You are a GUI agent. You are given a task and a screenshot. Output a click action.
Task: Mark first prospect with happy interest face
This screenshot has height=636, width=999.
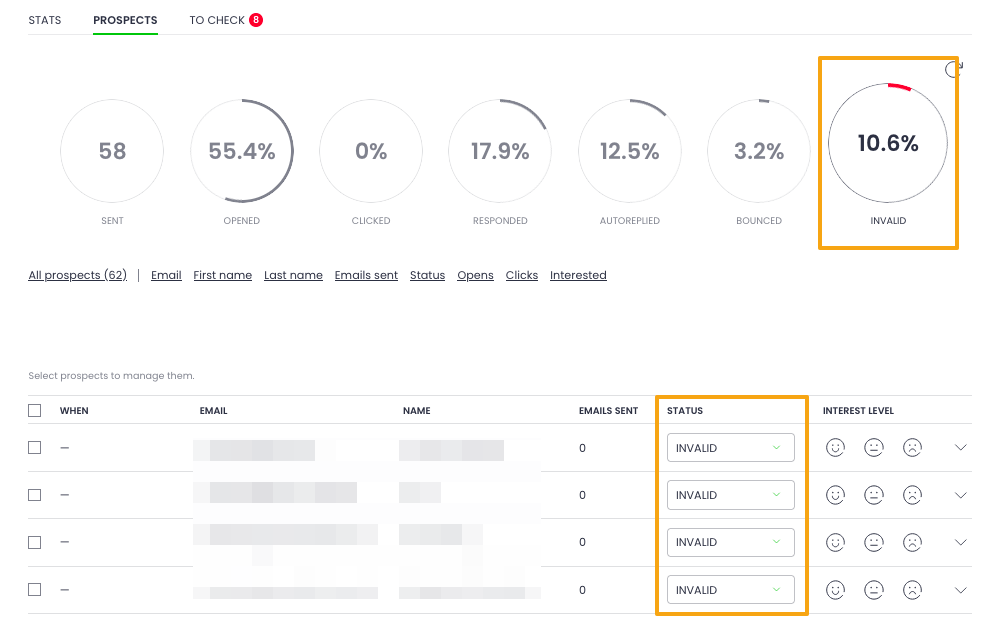[x=835, y=447]
